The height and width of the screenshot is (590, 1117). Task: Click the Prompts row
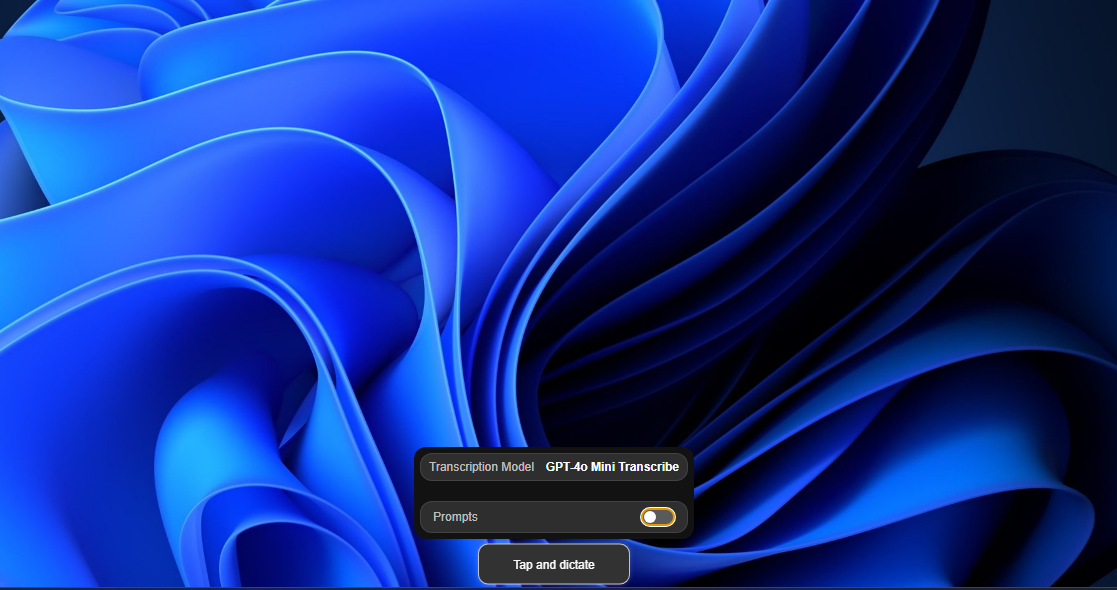click(553, 517)
